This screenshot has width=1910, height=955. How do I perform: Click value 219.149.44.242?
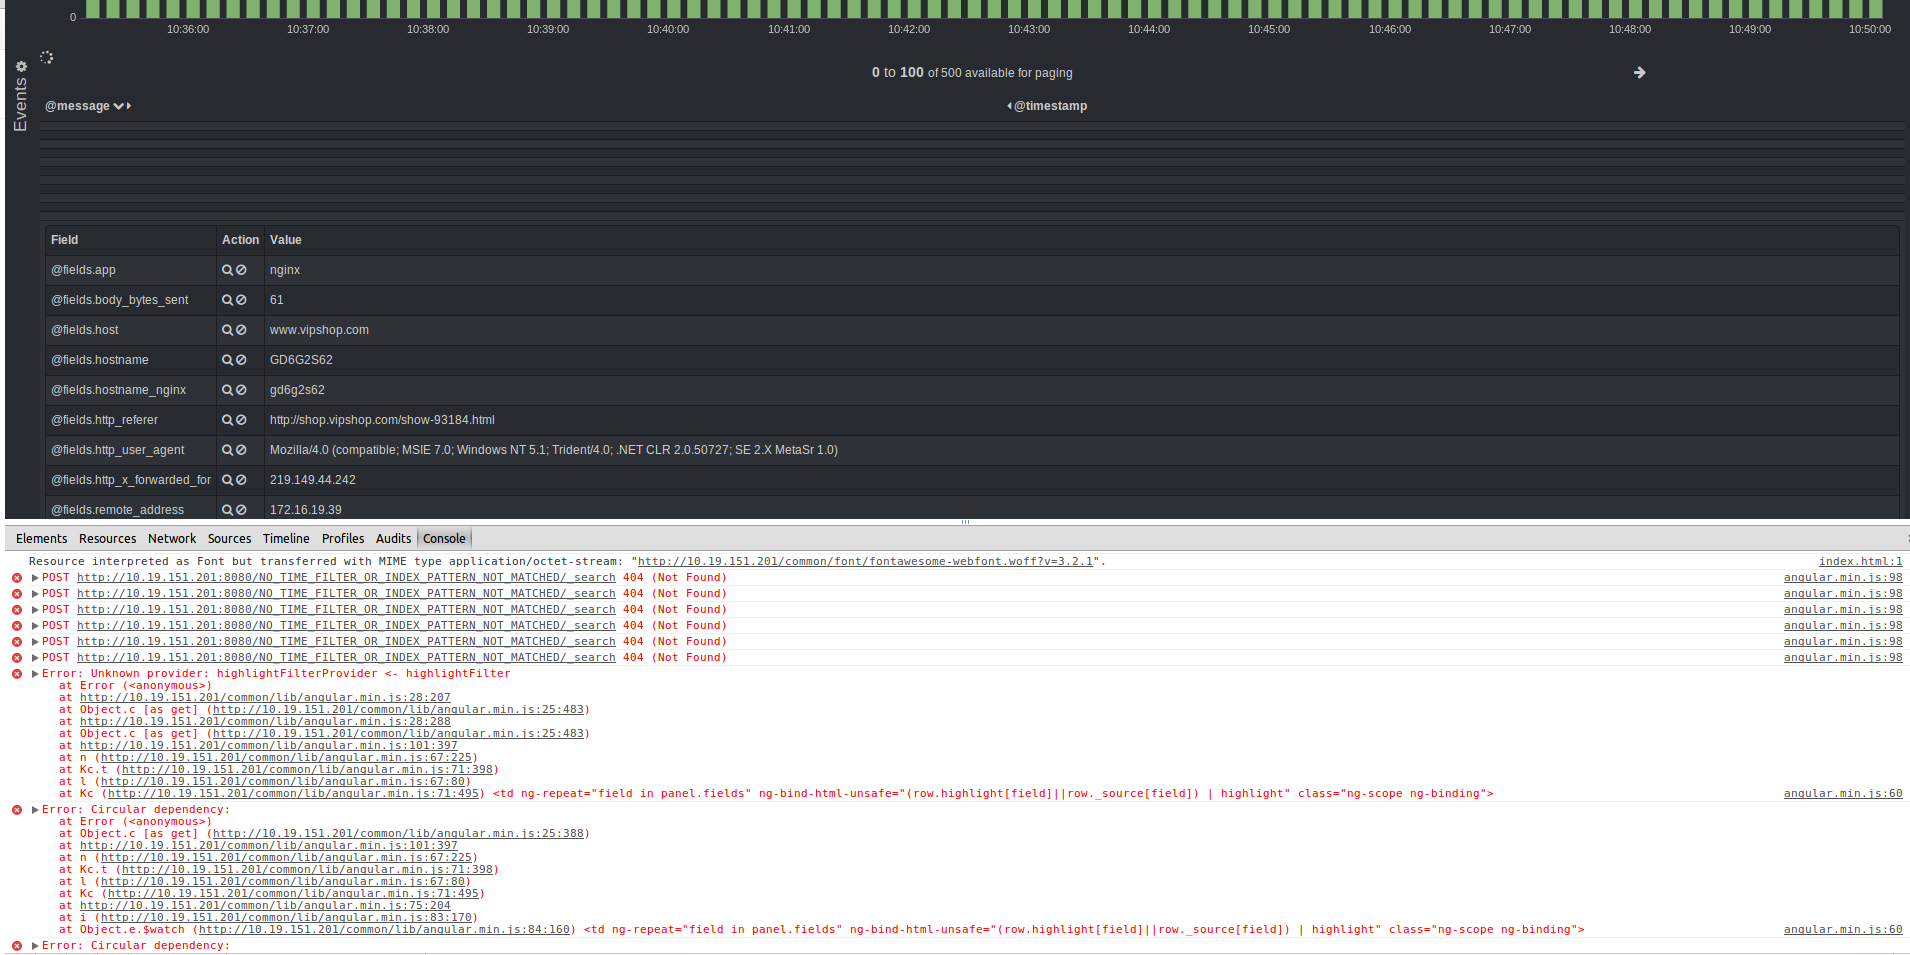tap(313, 480)
